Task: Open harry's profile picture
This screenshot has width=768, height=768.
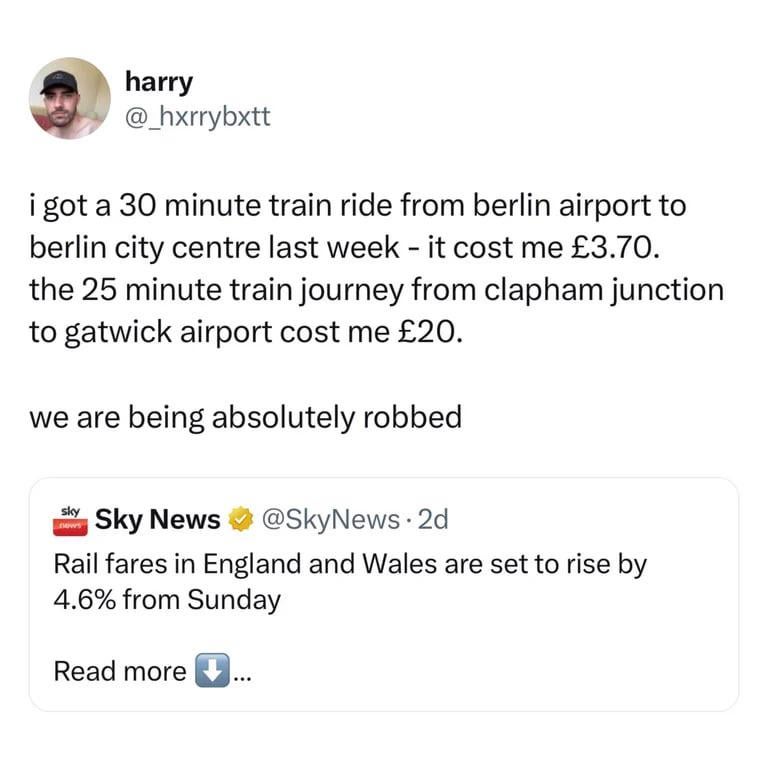Action: pyautogui.click(x=70, y=98)
